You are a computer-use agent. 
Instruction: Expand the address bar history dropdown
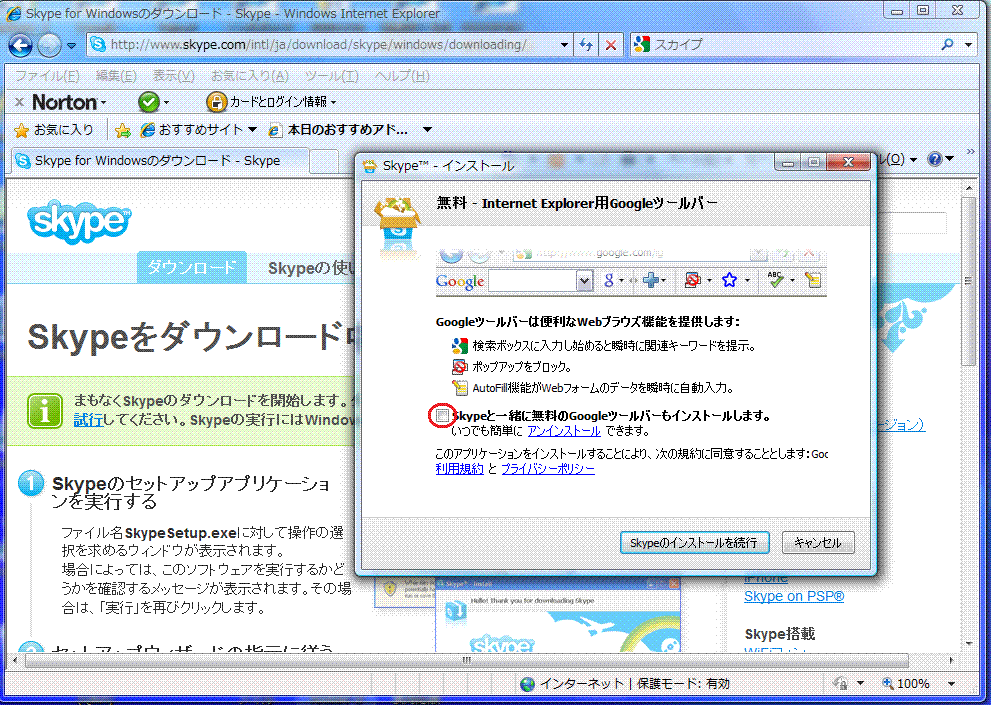point(564,45)
